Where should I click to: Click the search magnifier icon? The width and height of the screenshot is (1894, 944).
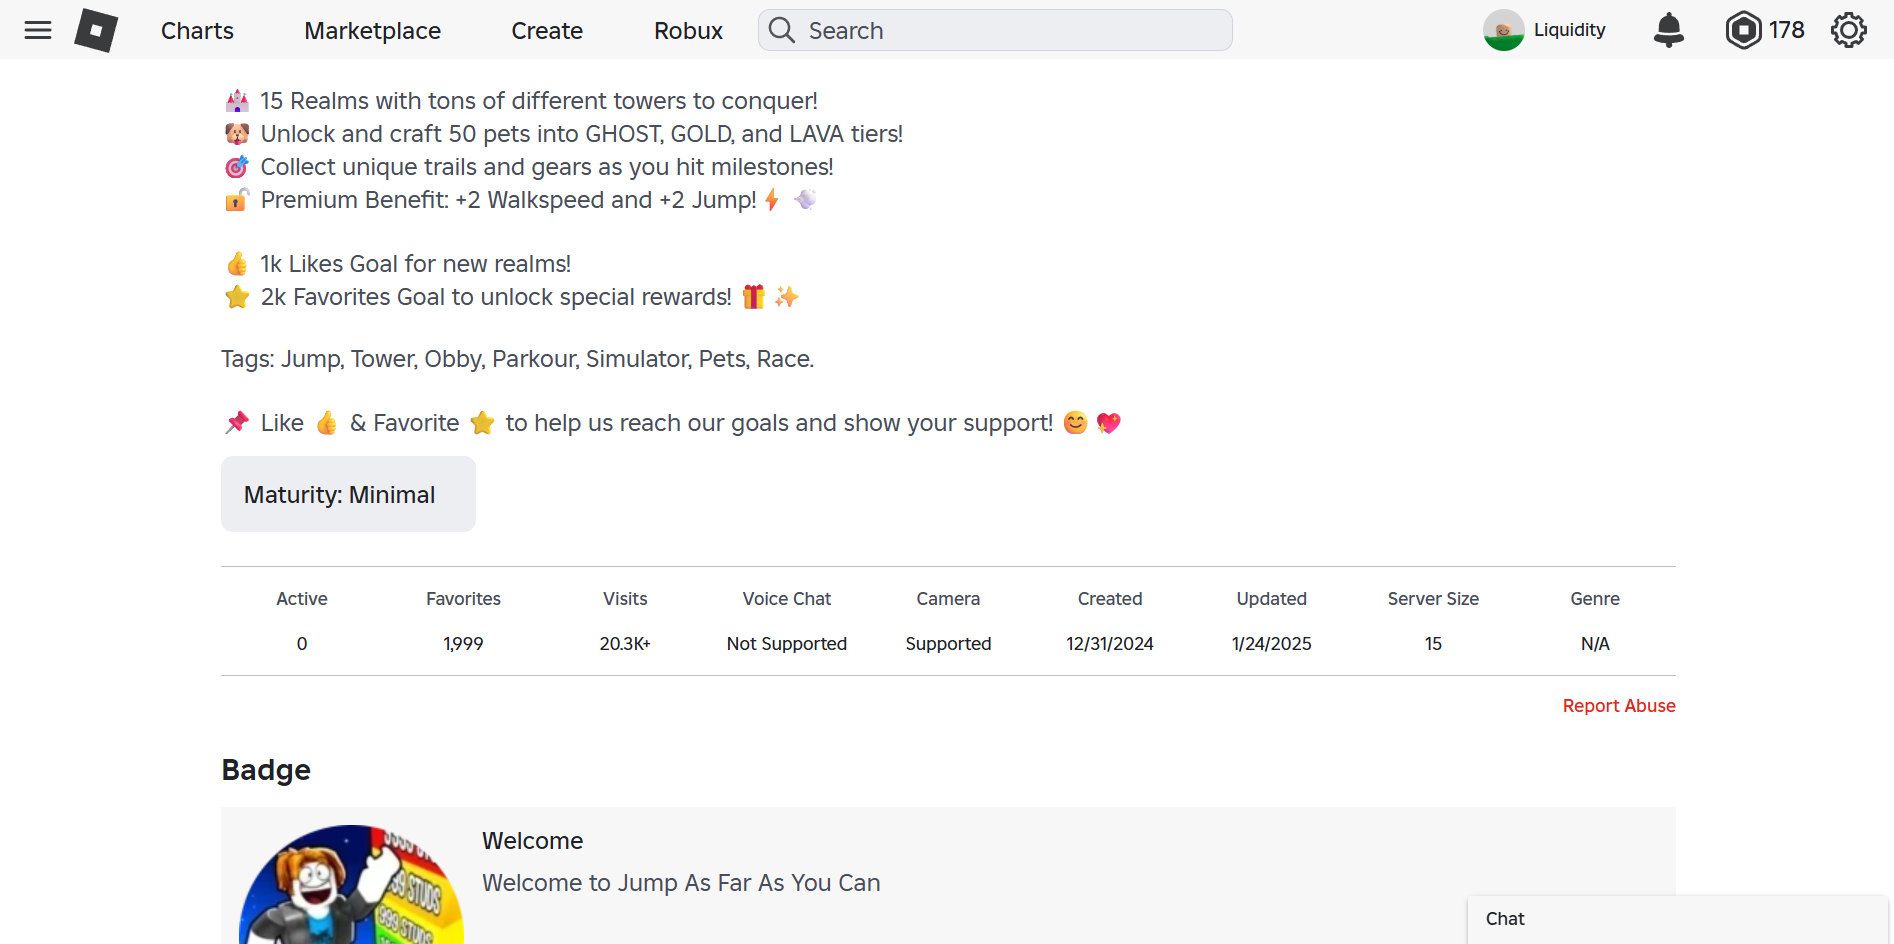tap(781, 30)
